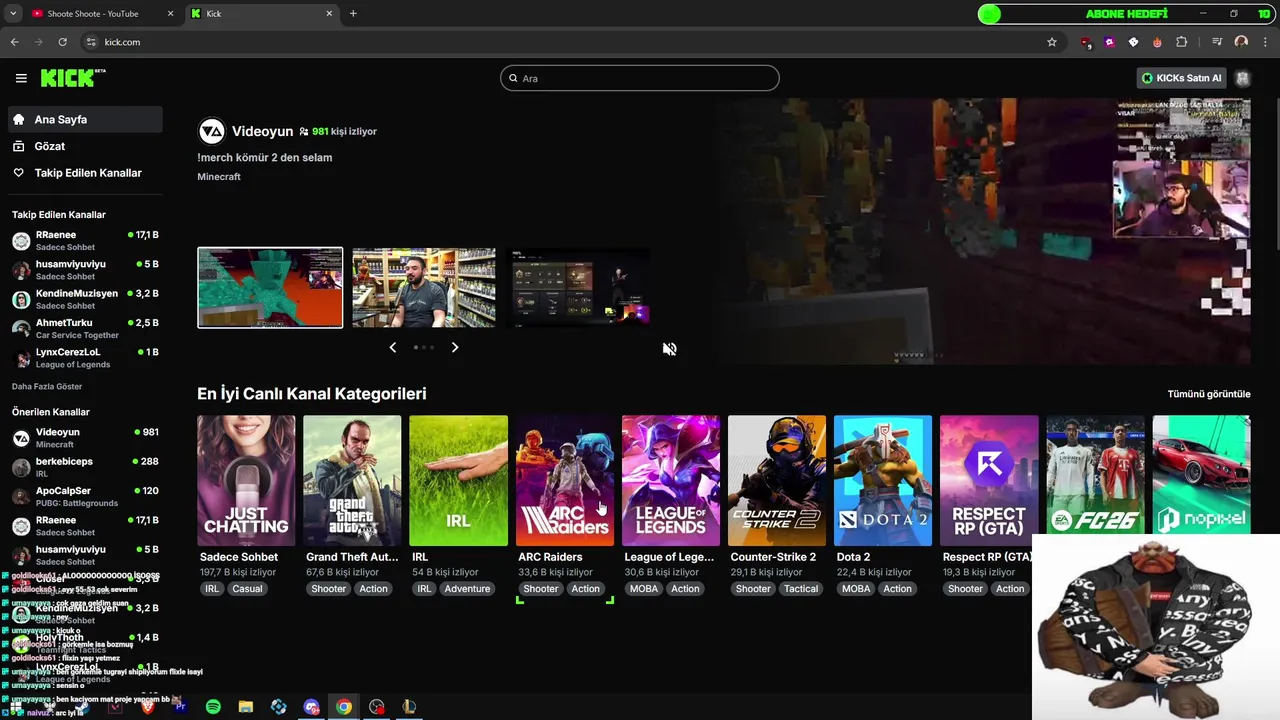Open the Chrome media control icon

pyautogui.click(x=1217, y=42)
